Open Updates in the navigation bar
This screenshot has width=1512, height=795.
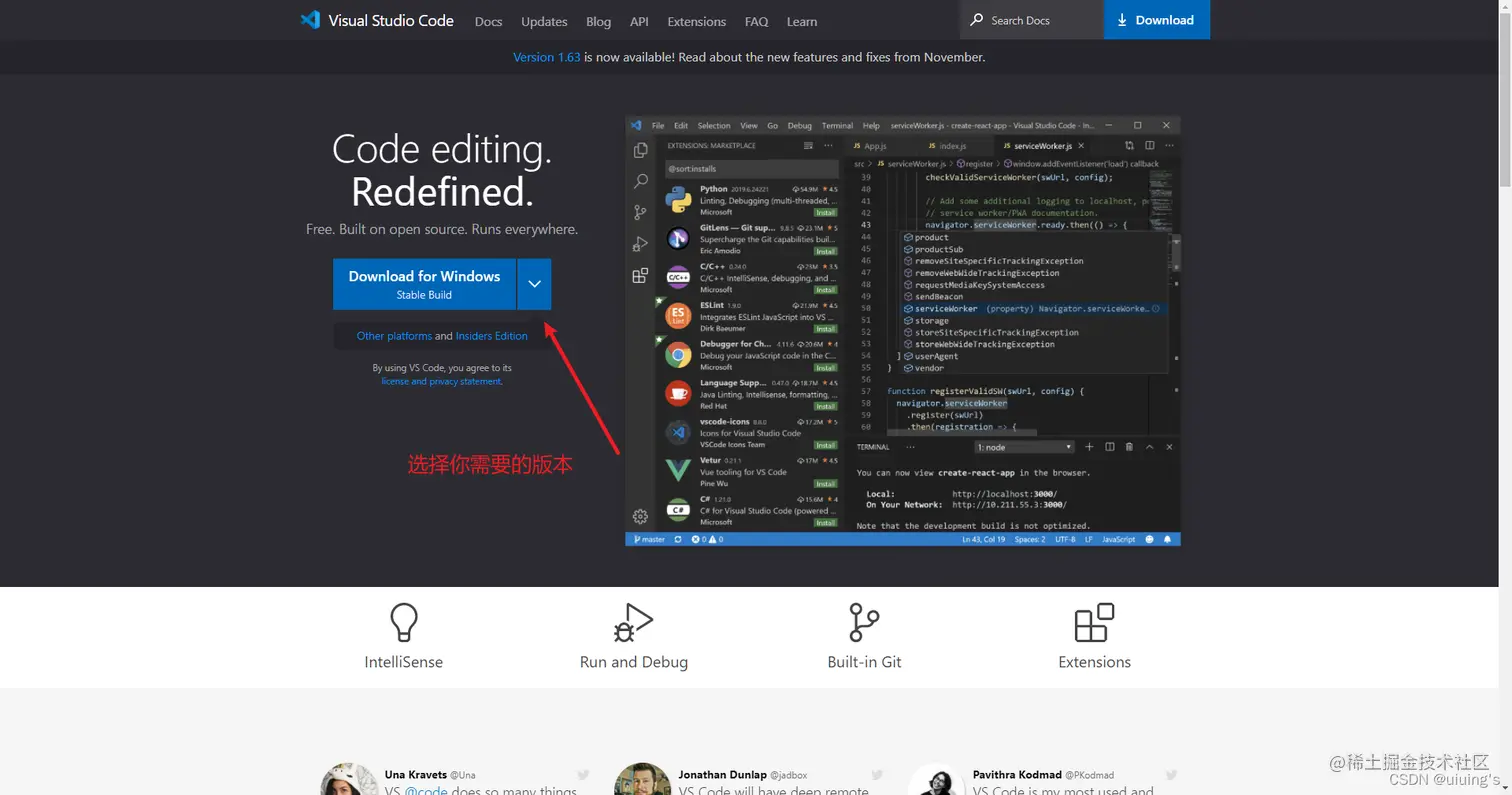pos(544,21)
